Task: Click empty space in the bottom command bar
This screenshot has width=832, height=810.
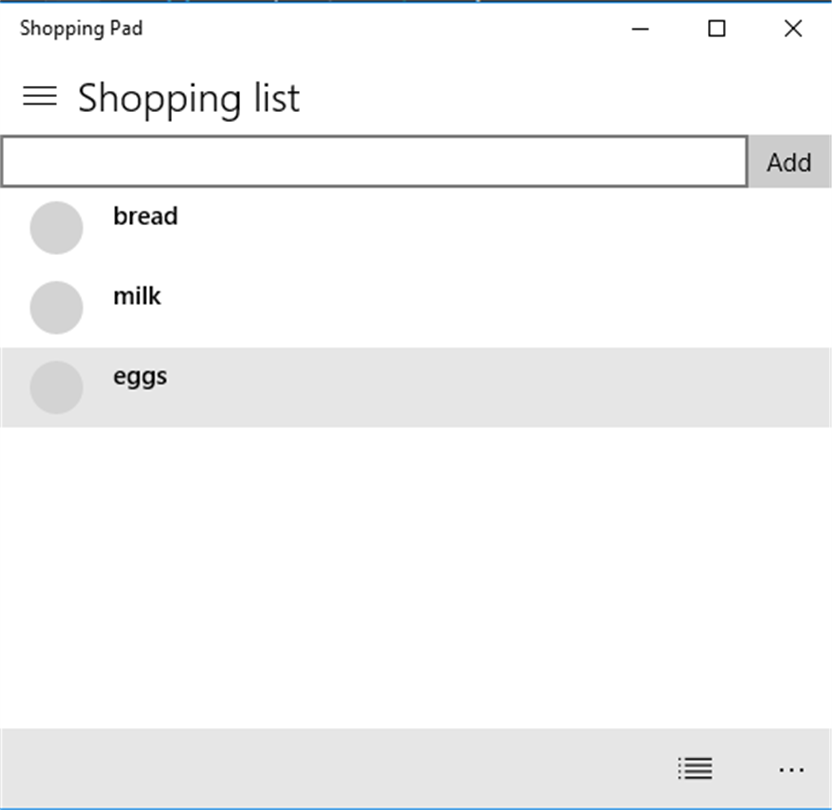Action: pos(330,768)
